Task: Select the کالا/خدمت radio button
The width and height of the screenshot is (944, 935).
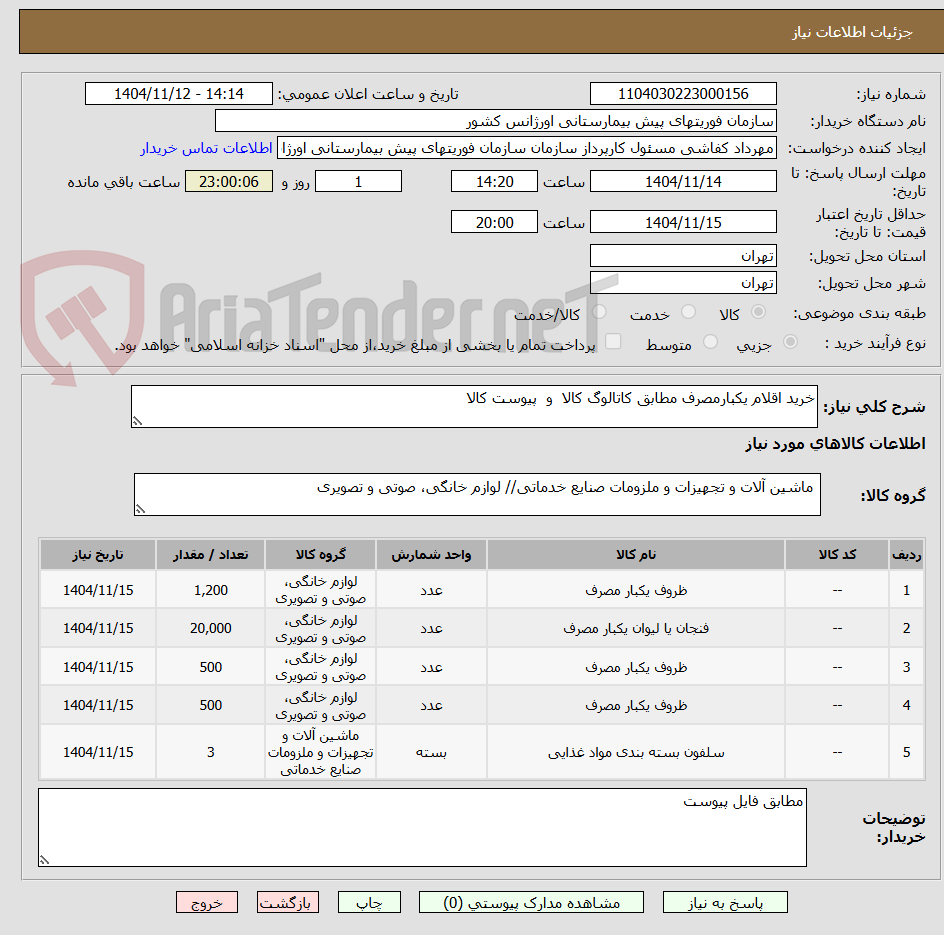Action: tap(599, 312)
